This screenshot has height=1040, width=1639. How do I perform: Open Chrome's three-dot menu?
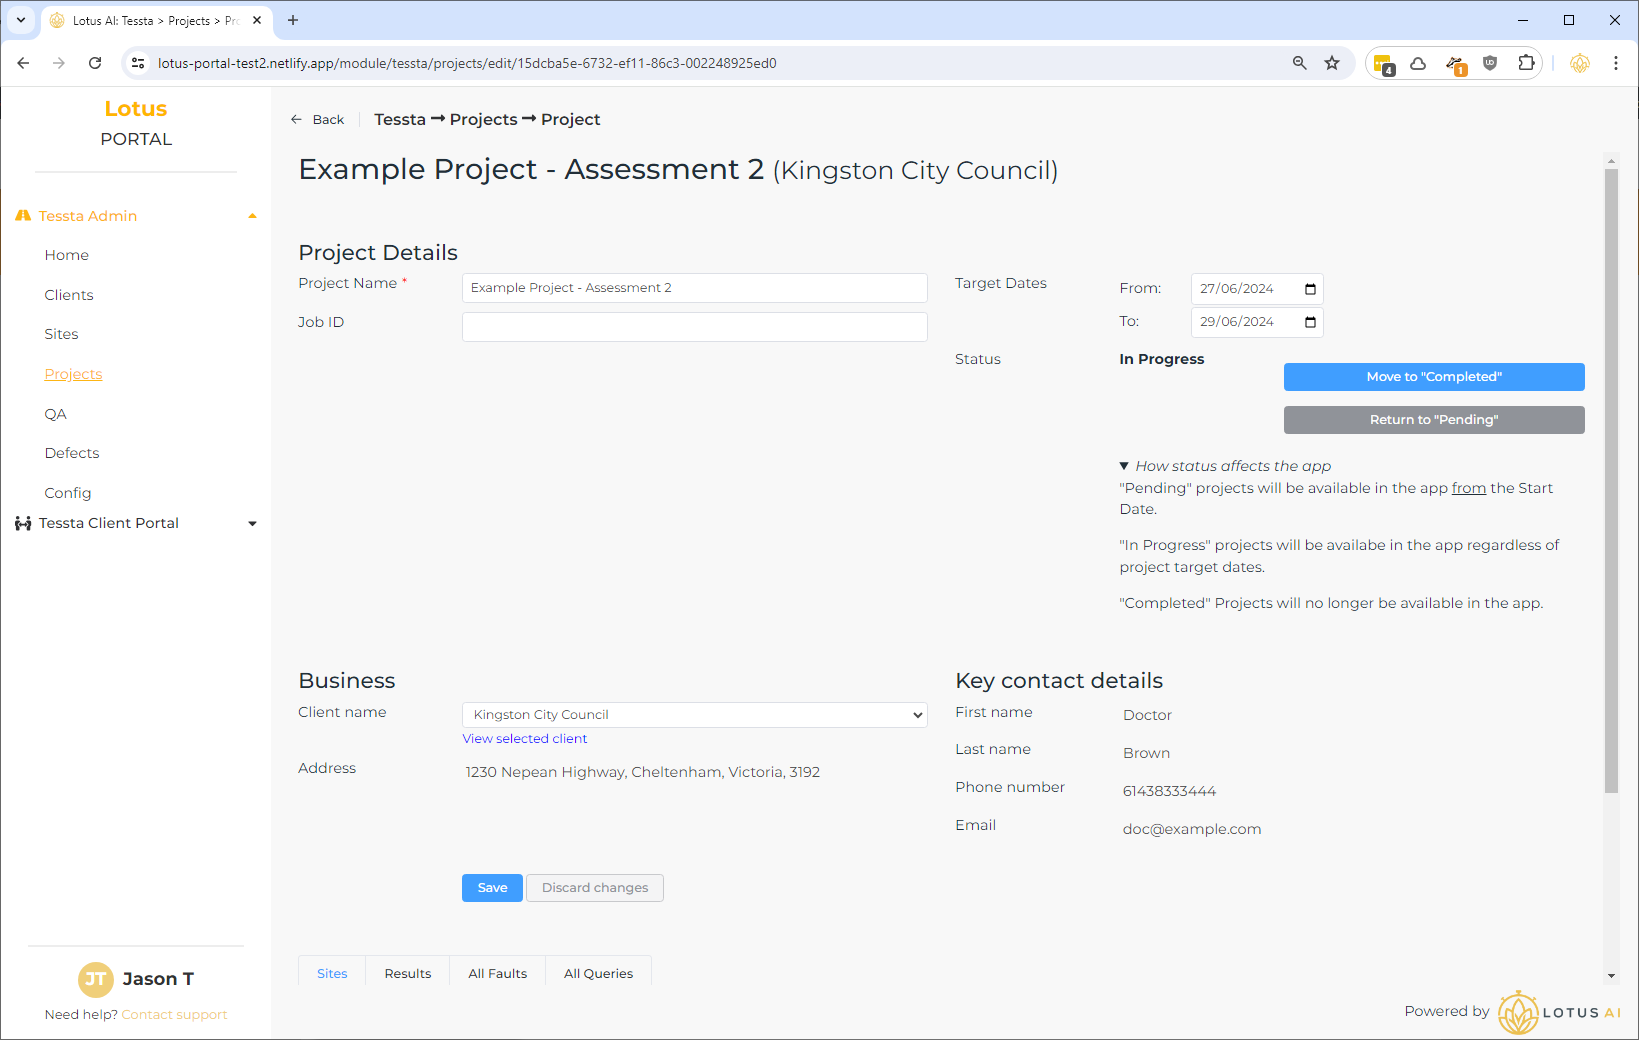pos(1615,63)
